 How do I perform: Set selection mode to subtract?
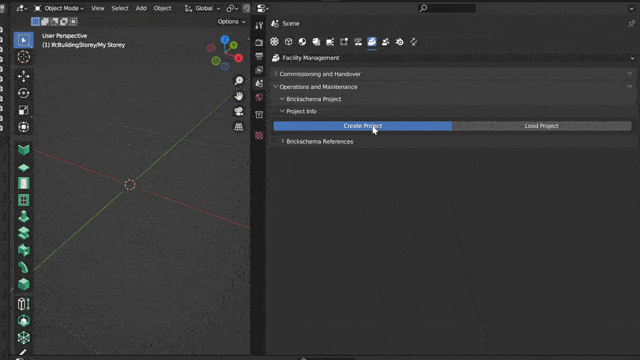[54, 22]
